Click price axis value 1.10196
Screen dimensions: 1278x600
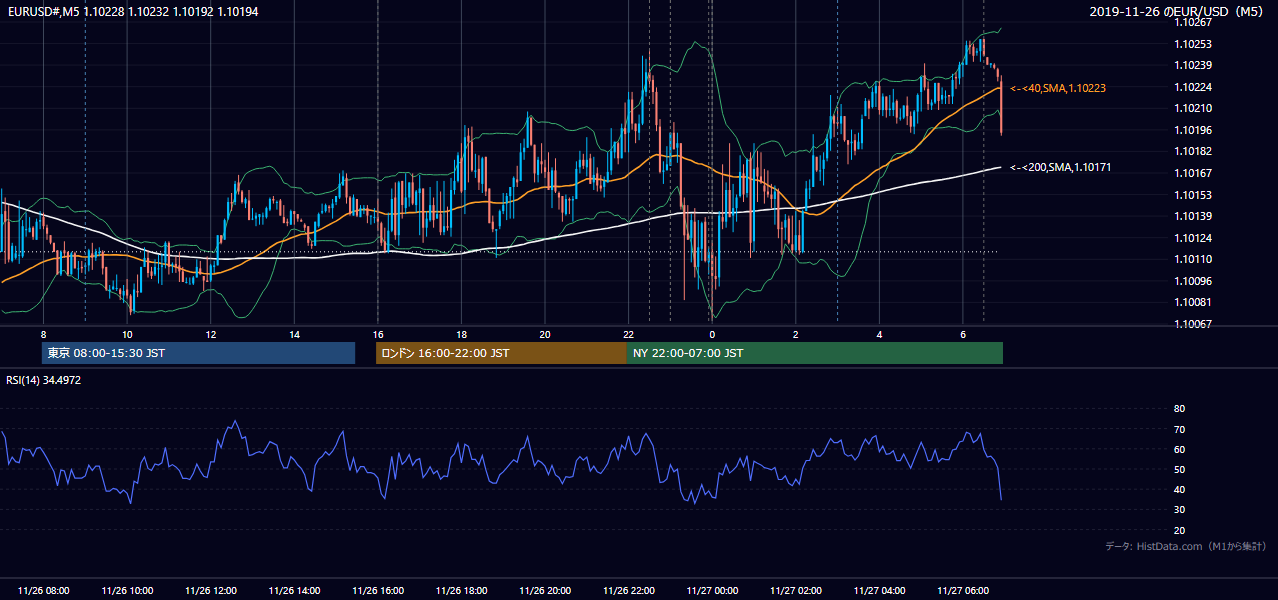[1193, 130]
